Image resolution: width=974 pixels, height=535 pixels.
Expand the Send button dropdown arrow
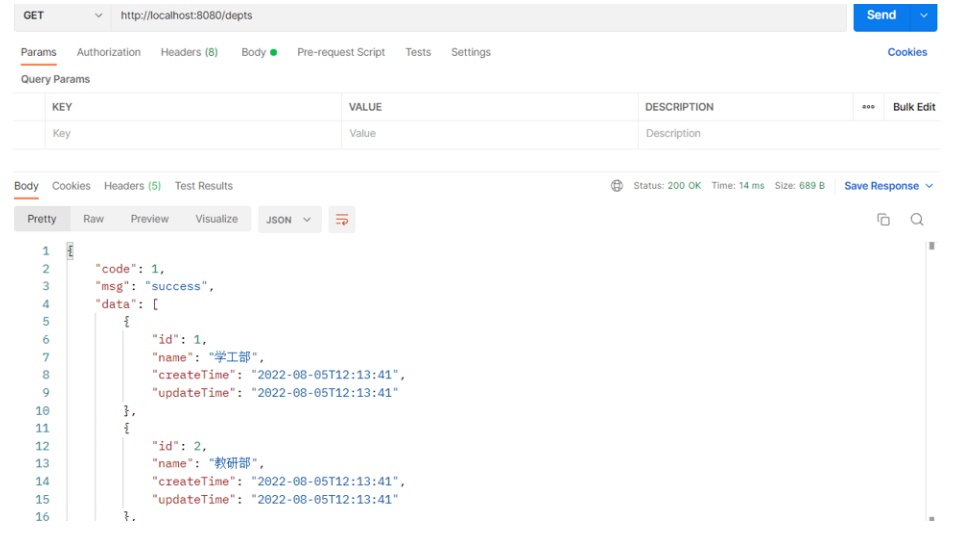click(x=924, y=16)
